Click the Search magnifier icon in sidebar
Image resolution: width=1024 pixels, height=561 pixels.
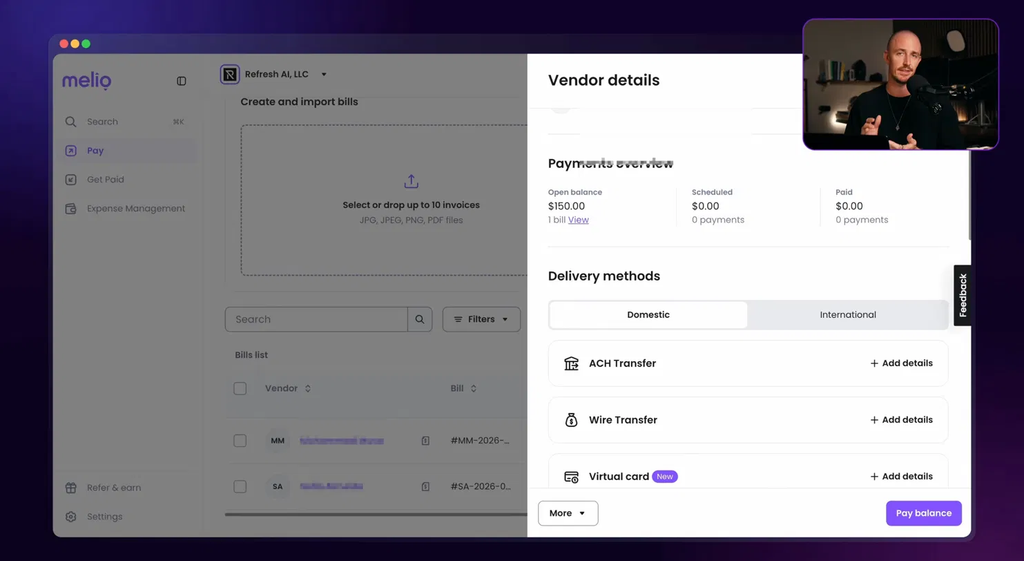71,121
